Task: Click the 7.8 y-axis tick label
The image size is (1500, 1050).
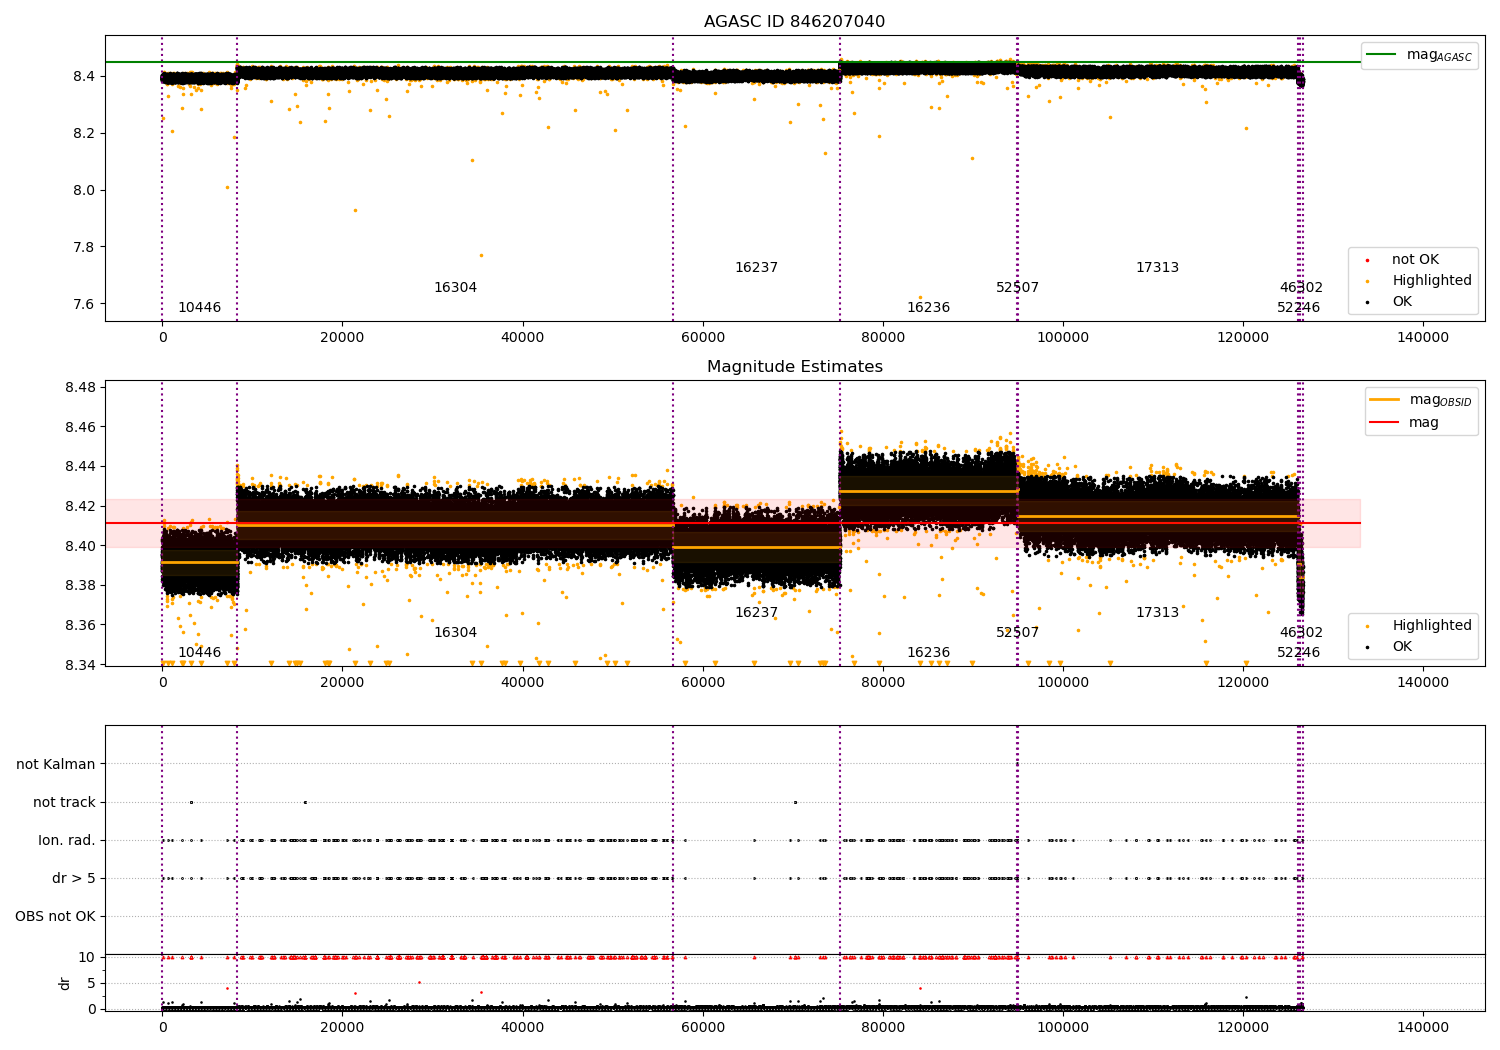Action: 84,247
